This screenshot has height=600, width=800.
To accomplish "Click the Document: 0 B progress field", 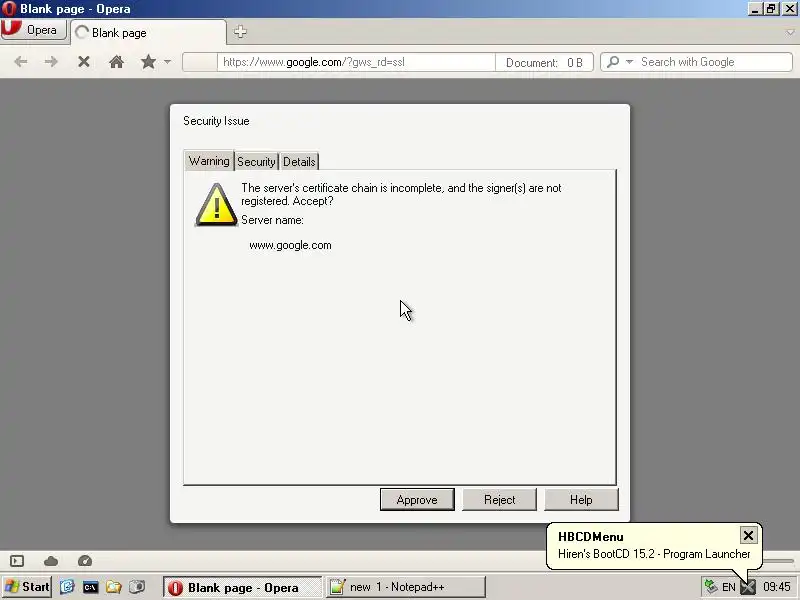I will 544,62.
